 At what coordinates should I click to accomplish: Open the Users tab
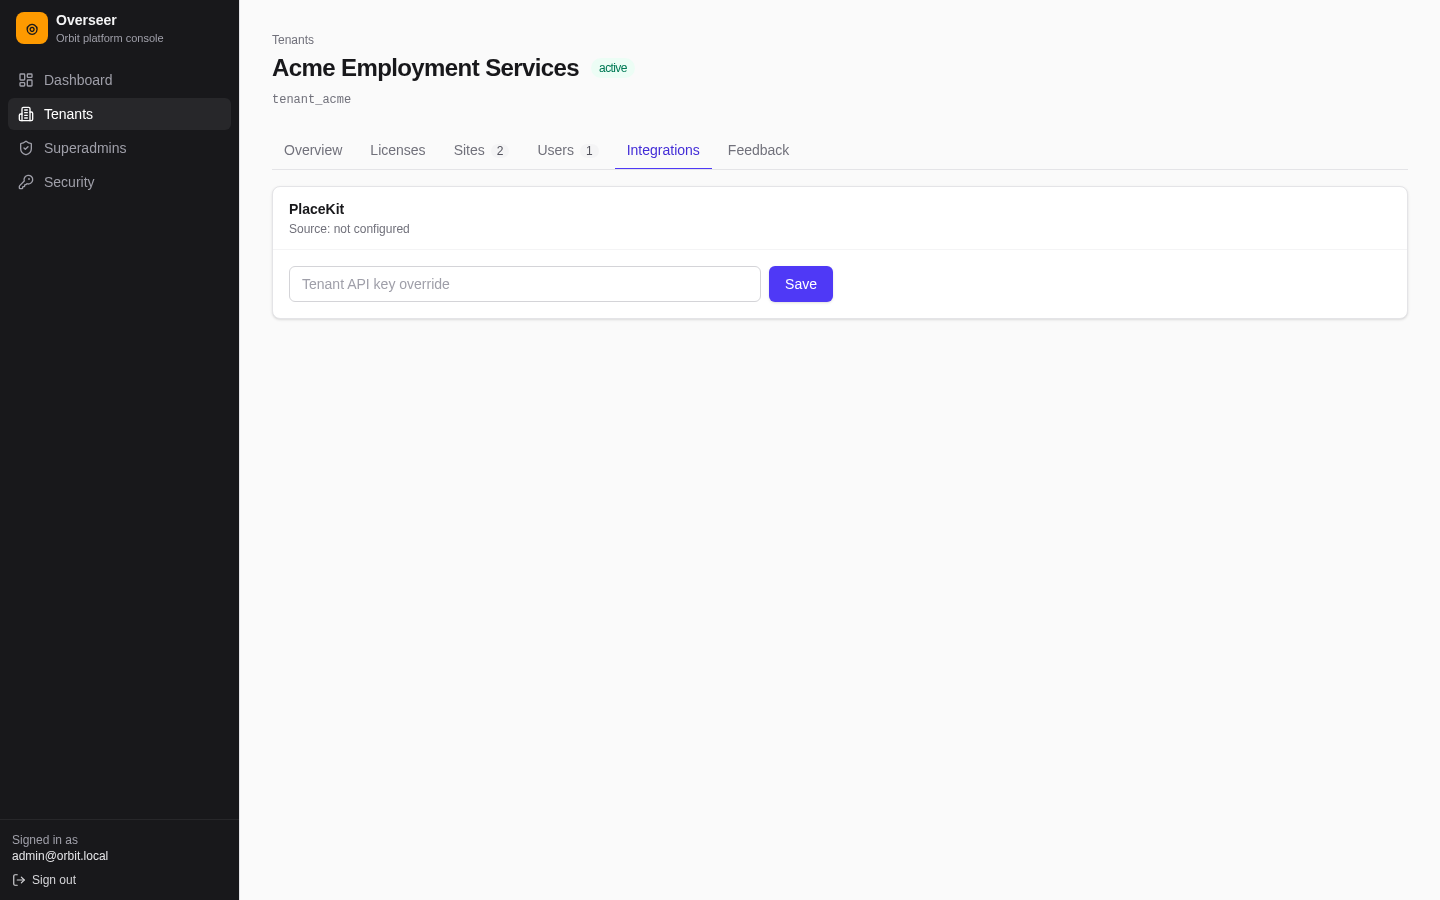point(567,150)
